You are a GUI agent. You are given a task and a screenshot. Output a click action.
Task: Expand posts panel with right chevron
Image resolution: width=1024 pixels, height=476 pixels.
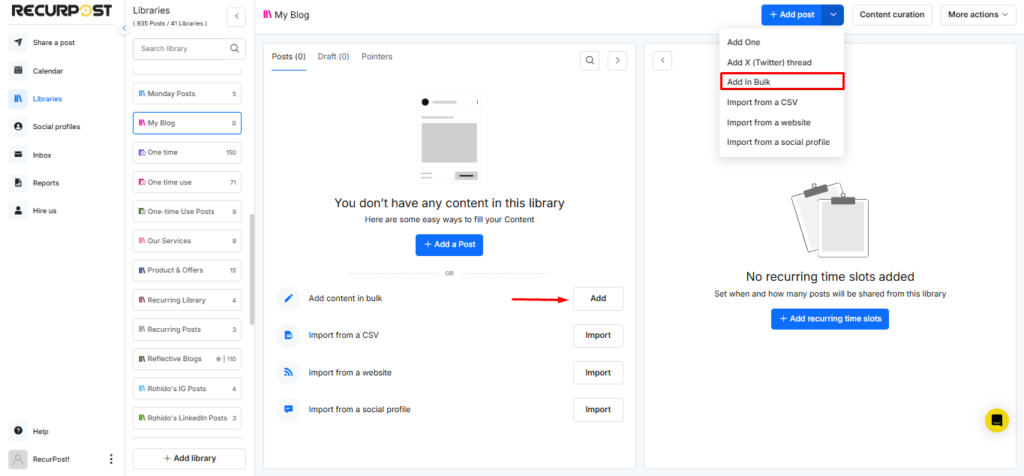618,61
